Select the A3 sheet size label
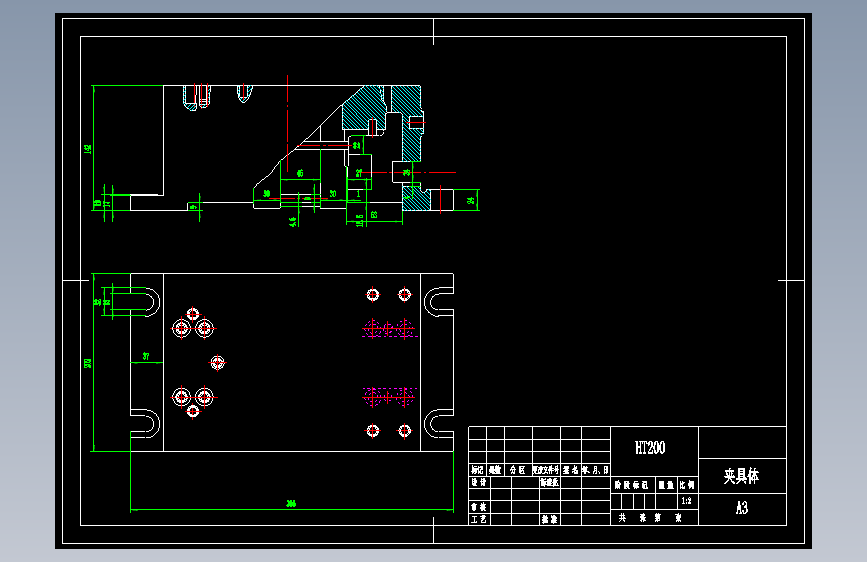This screenshot has height=562, width=867. pyautogui.click(x=741, y=508)
